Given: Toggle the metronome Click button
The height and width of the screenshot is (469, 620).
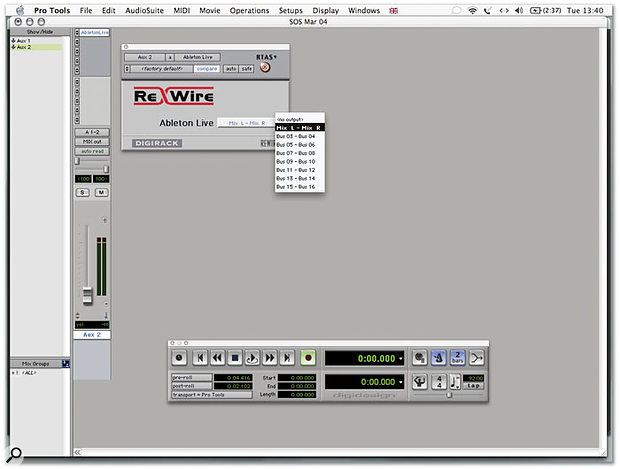Looking at the screenshot, I should (439, 358).
